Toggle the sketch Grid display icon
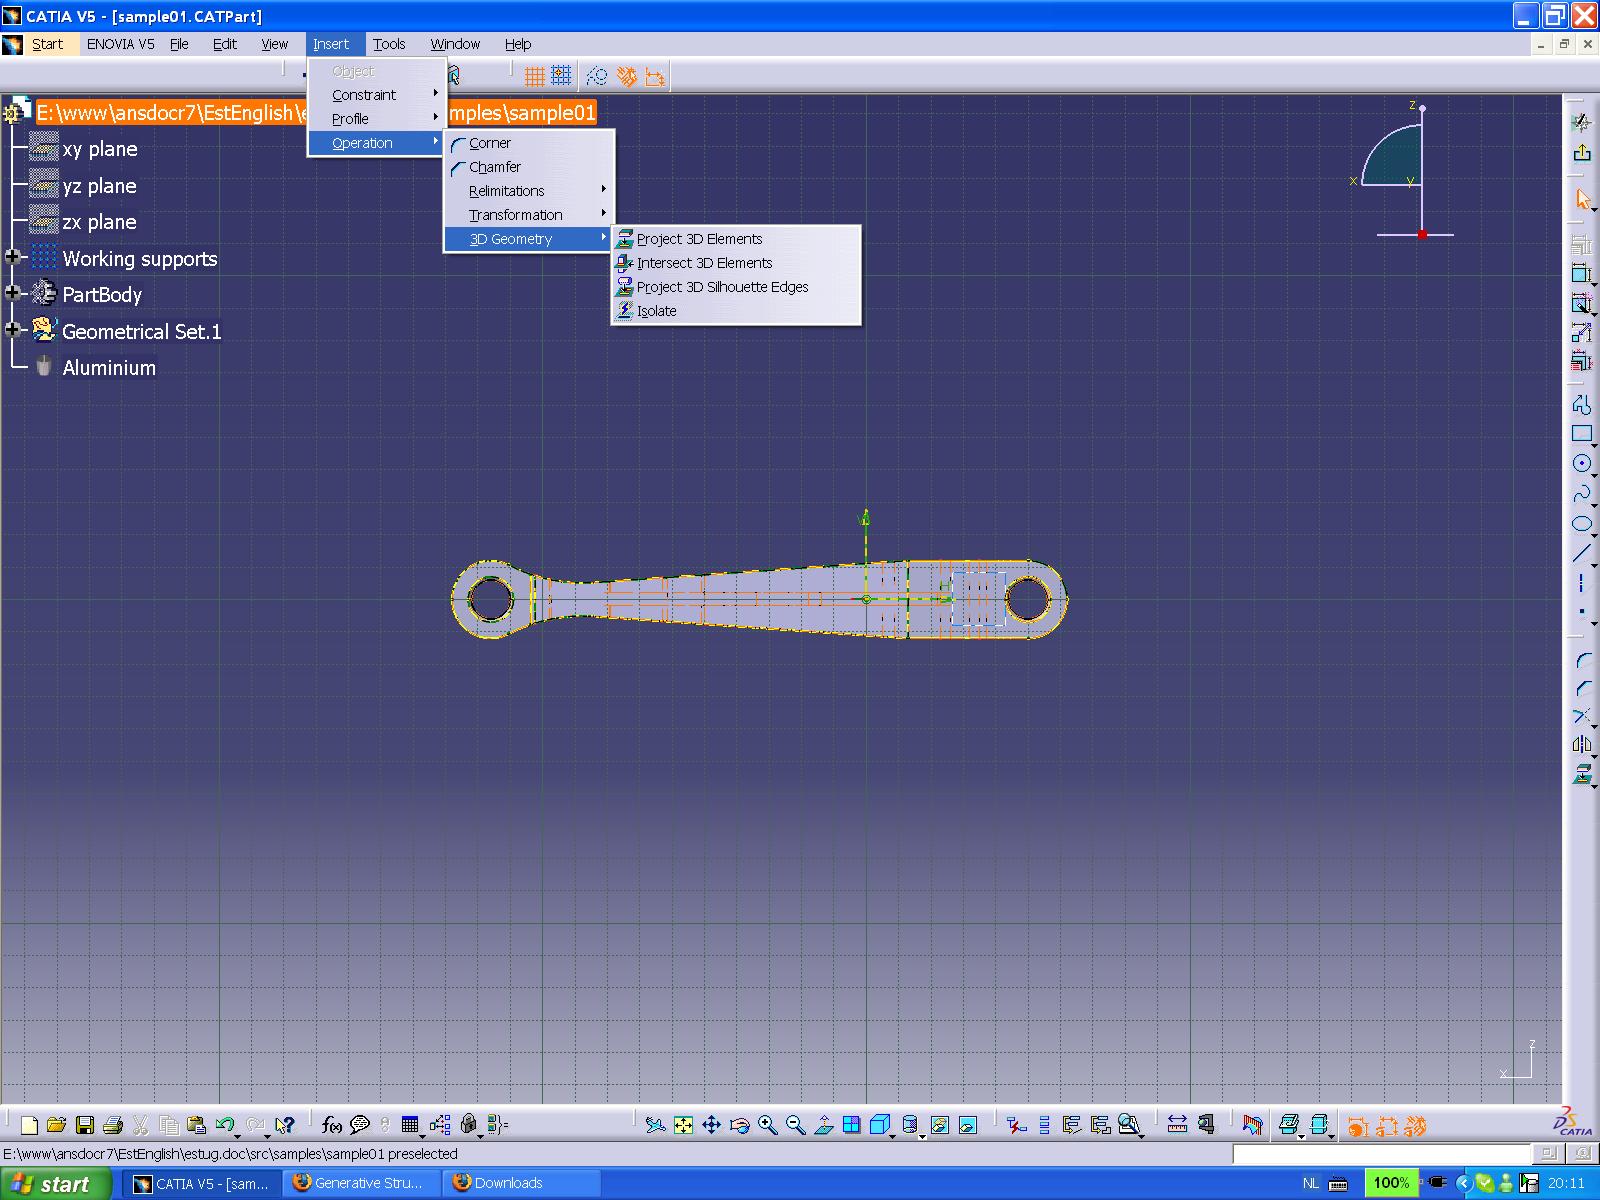The width and height of the screenshot is (1600, 1200). click(535, 76)
